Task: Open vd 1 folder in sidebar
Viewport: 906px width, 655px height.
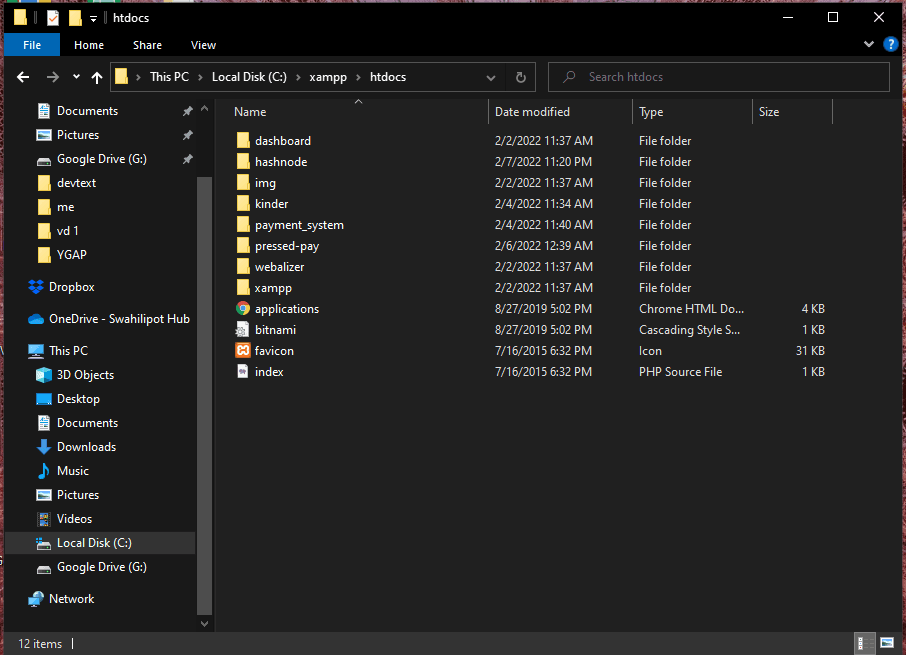Action: (x=68, y=231)
